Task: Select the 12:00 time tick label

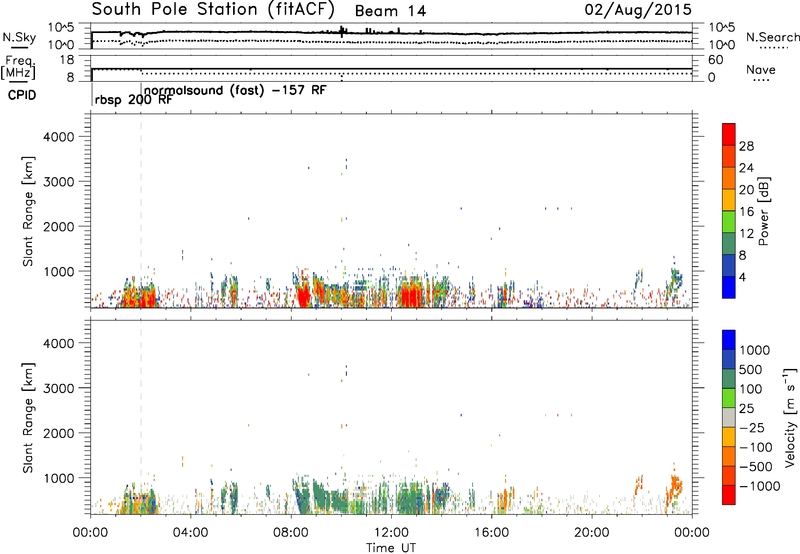Action: click(391, 533)
